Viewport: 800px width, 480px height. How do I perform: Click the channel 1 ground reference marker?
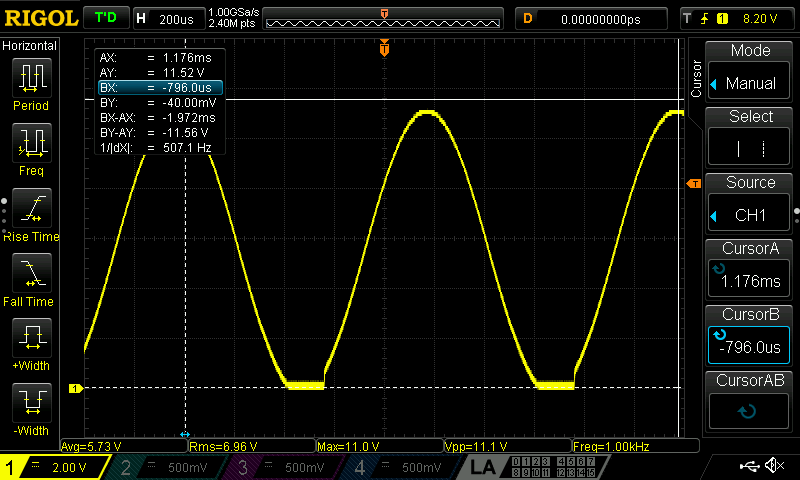[76, 389]
